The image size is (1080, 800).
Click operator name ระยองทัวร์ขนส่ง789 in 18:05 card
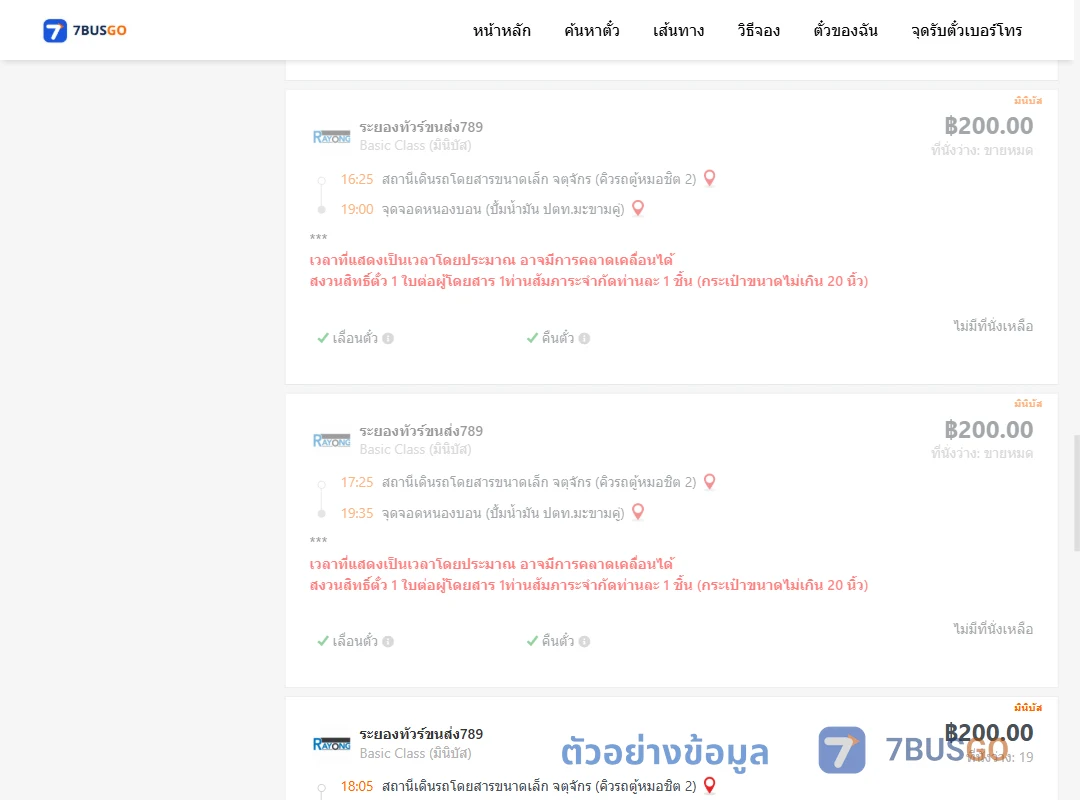(x=421, y=734)
